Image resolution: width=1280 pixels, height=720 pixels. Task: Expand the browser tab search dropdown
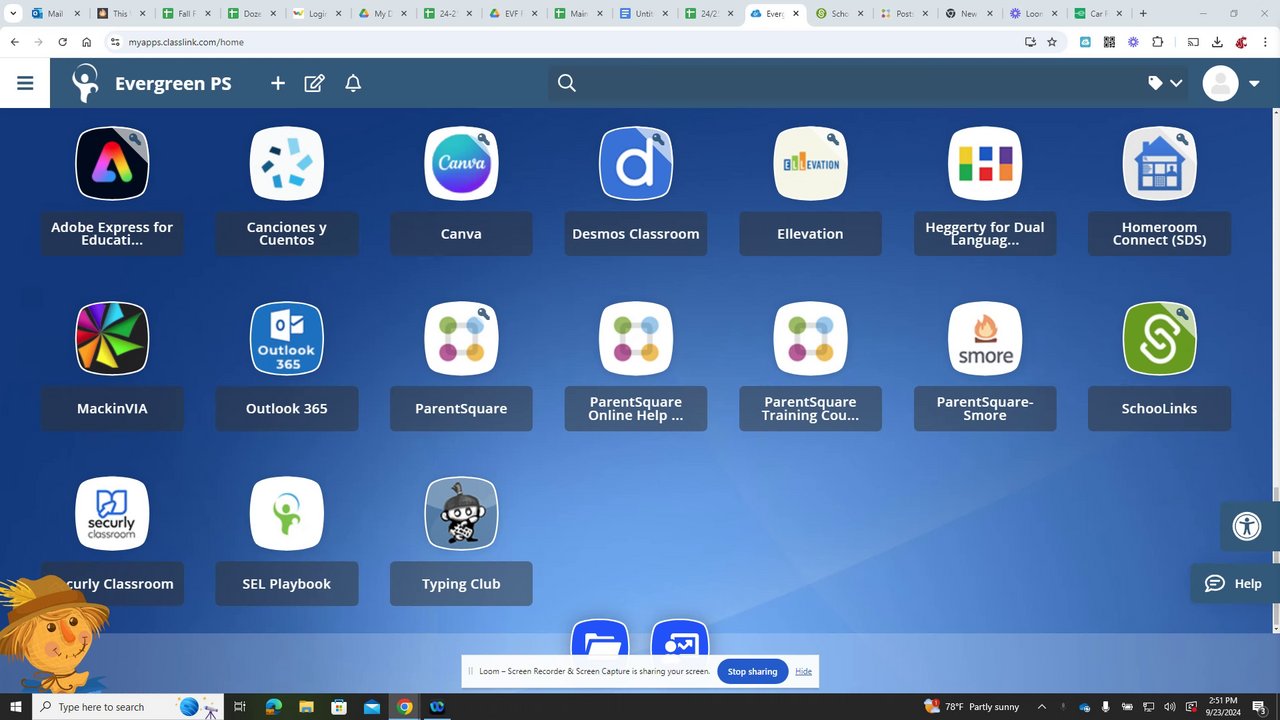coord(14,14)
